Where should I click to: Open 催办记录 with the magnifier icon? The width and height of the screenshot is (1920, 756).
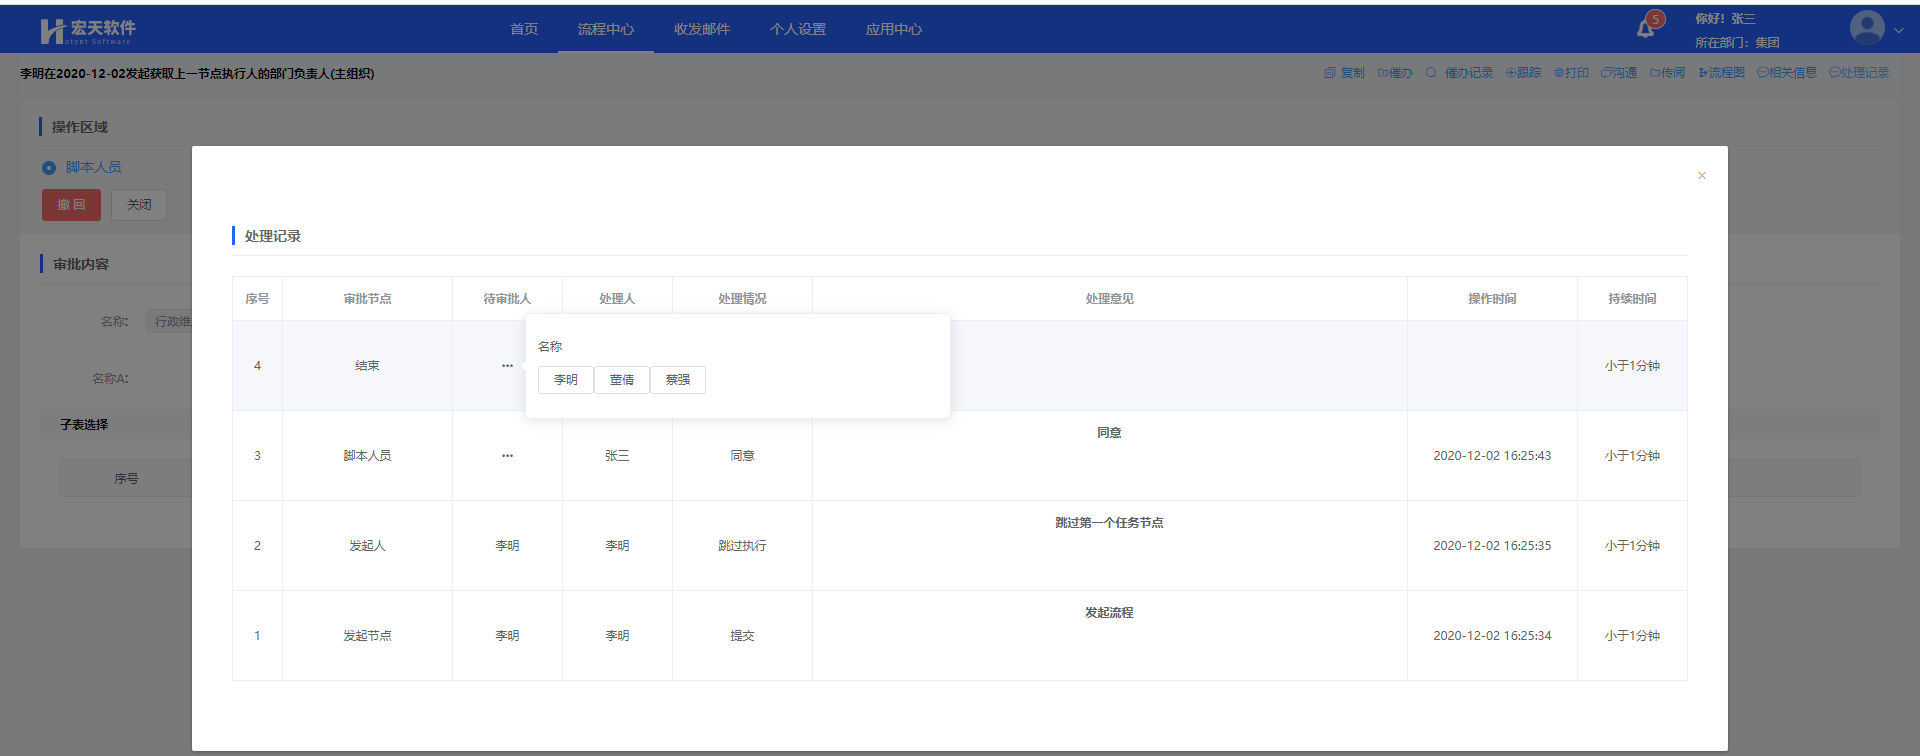pos(1431,73)
